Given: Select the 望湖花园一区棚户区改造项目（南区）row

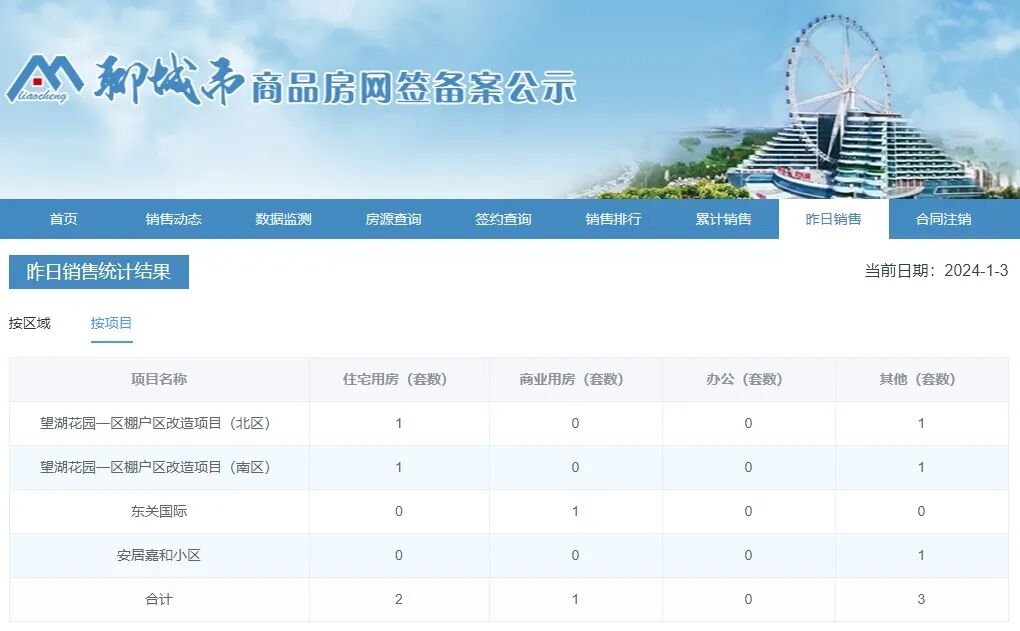Looking at the screenshot, I should [x=157, y=467].
